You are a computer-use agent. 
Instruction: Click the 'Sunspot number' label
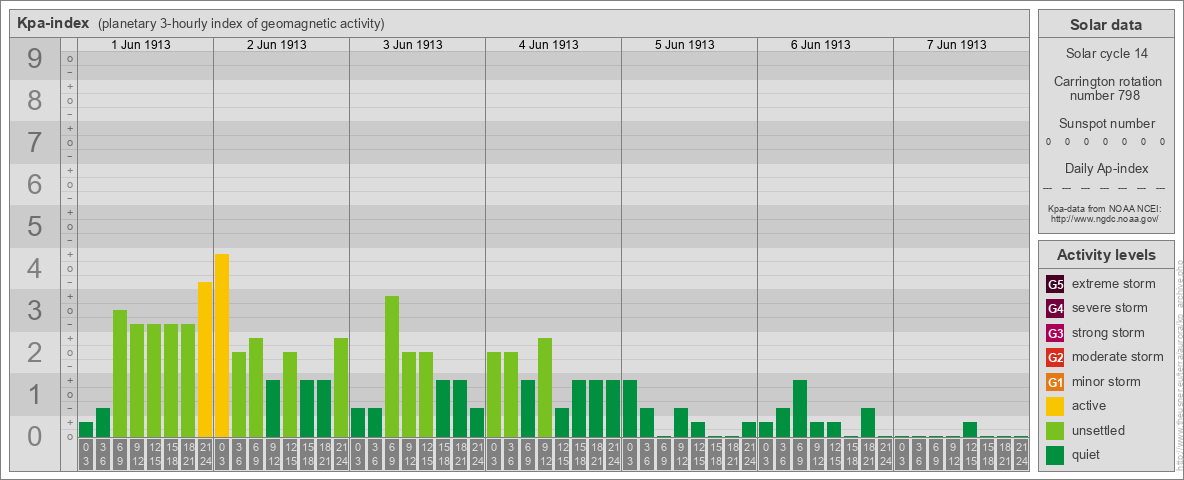pyautogui.click(x=1106, y=124)
